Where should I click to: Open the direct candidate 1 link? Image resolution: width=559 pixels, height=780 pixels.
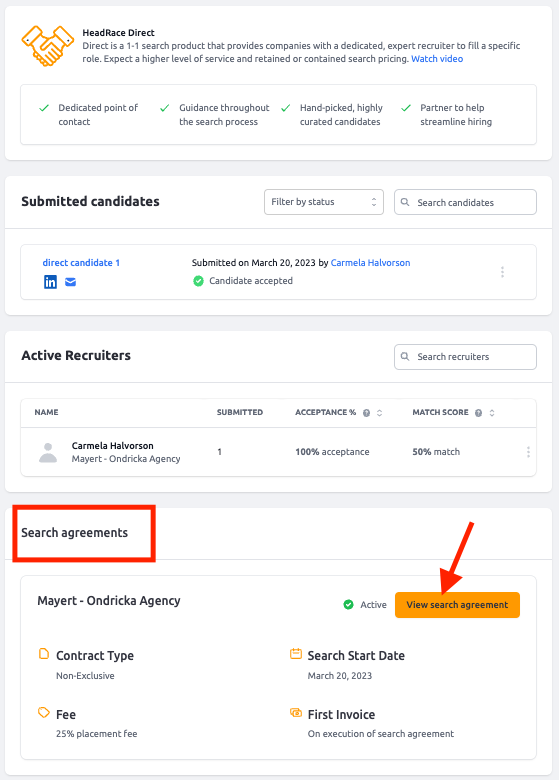point(81,263)
